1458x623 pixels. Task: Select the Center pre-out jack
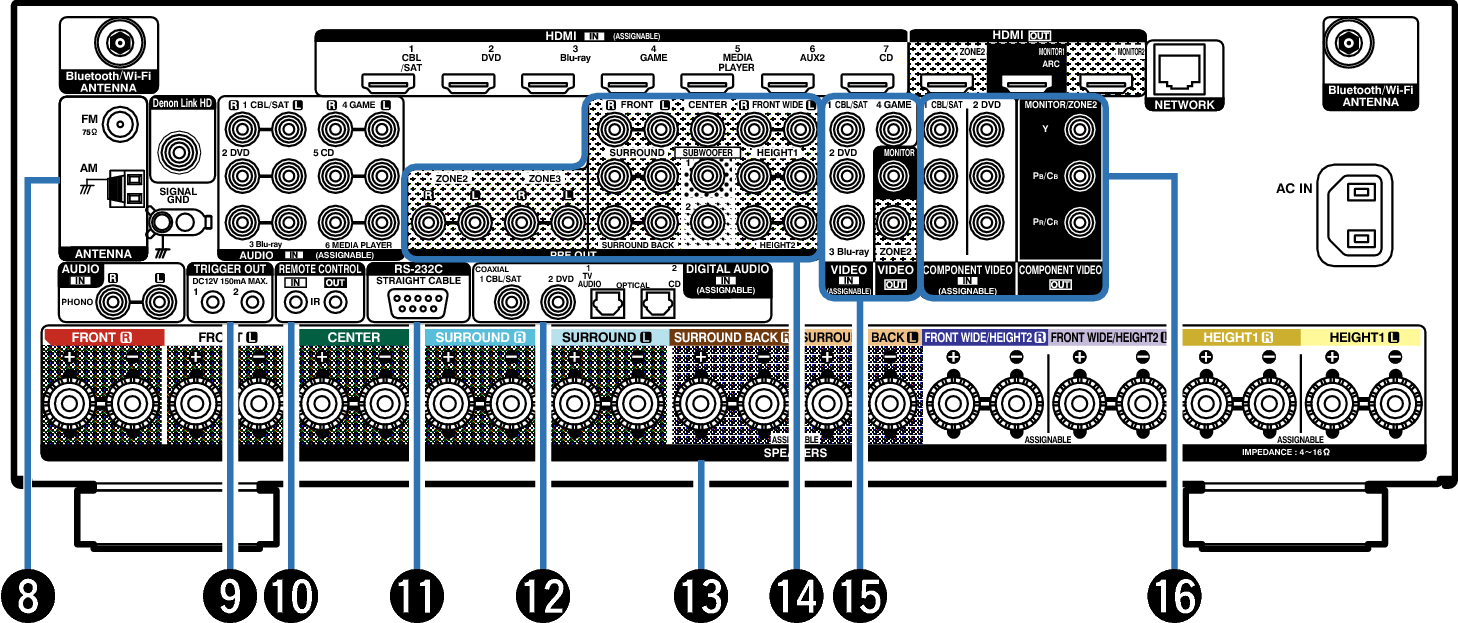708,128
